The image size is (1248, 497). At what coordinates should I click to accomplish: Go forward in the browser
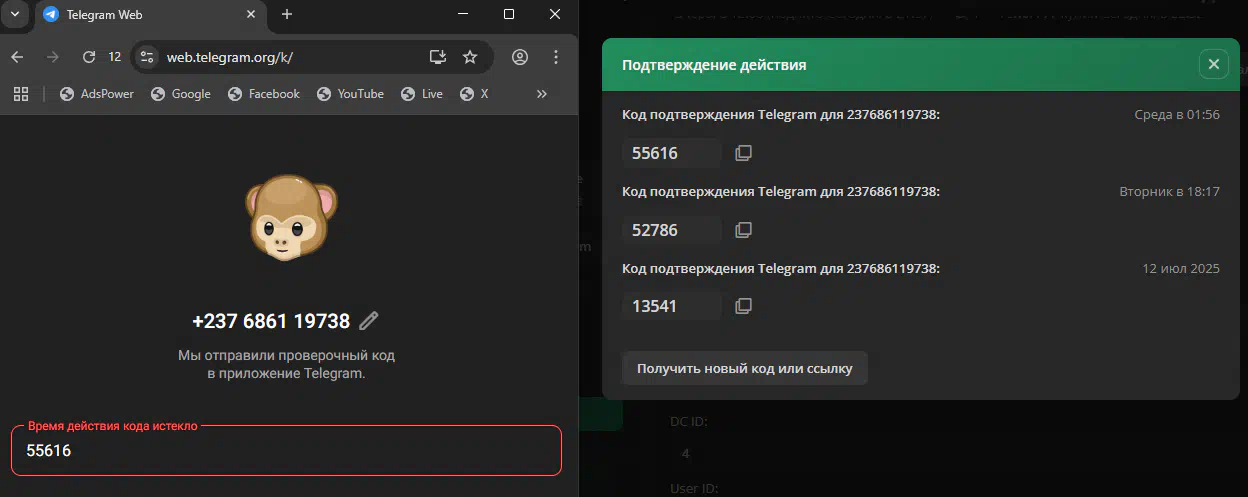[53, 57]
